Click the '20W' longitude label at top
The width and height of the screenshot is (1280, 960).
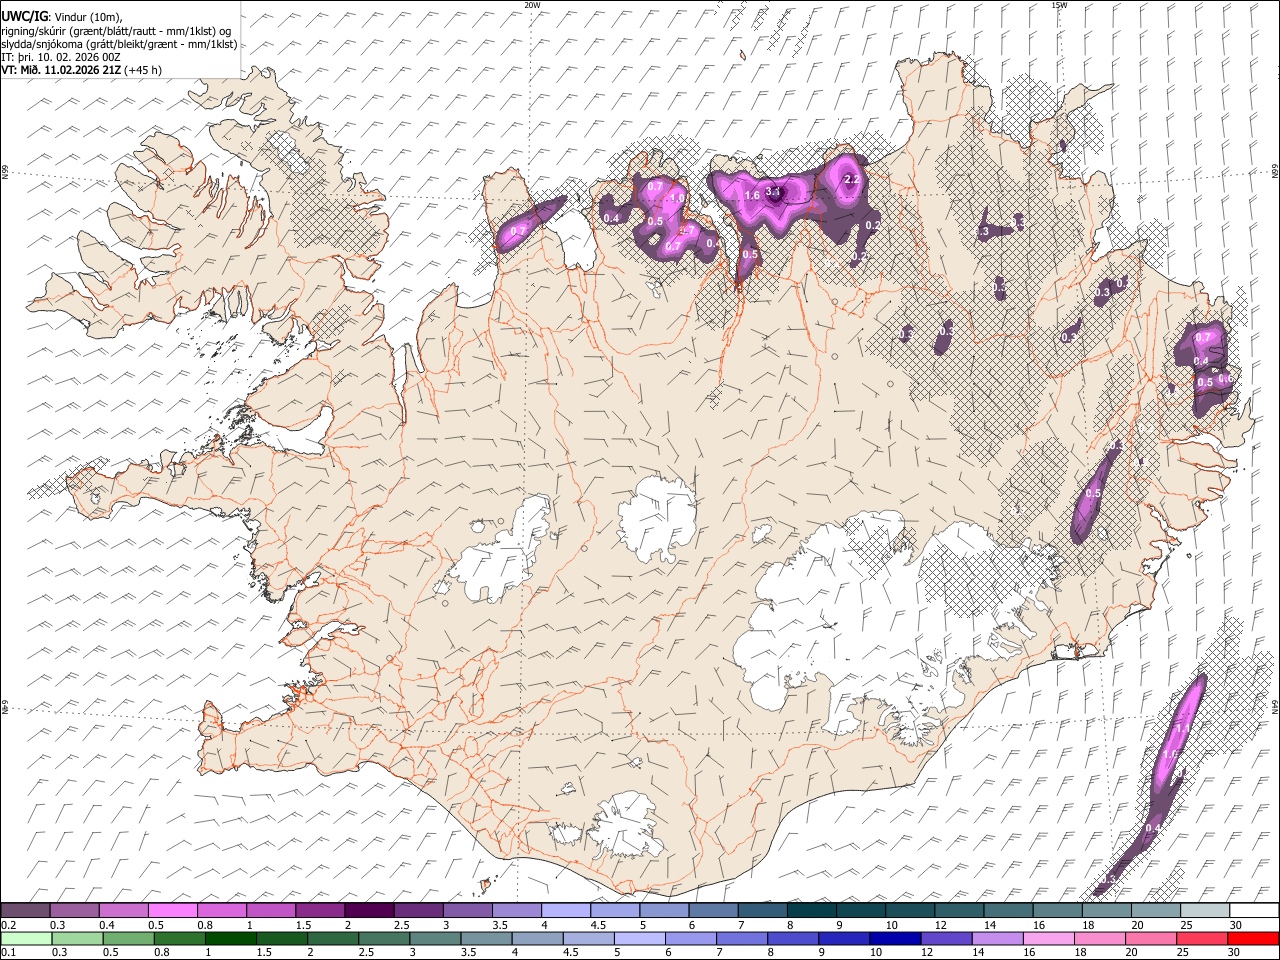(532, 5)
